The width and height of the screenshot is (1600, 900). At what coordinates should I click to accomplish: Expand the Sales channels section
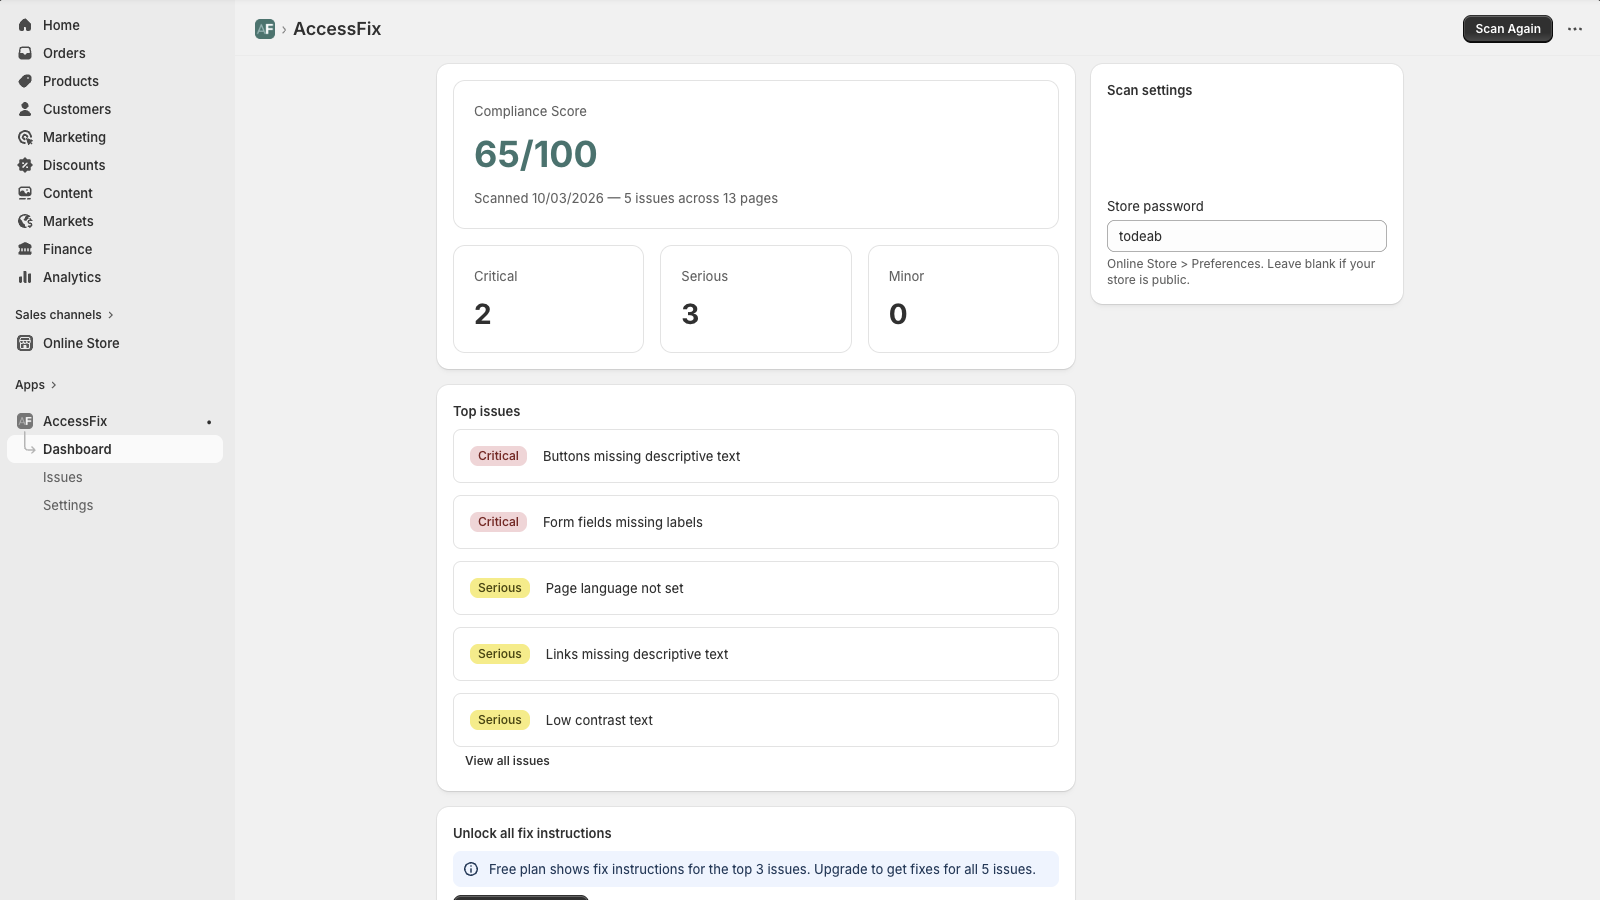pos(110,314)
